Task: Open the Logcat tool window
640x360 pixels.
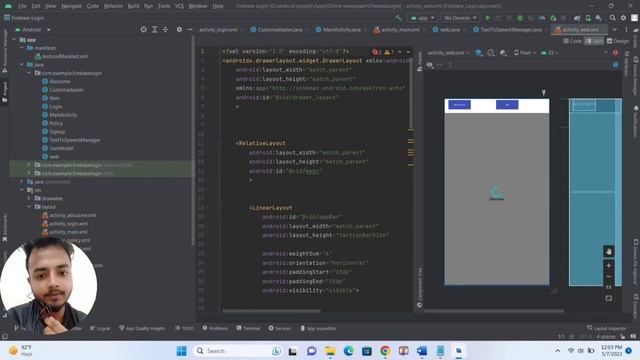Action: [x=100, y=328]
